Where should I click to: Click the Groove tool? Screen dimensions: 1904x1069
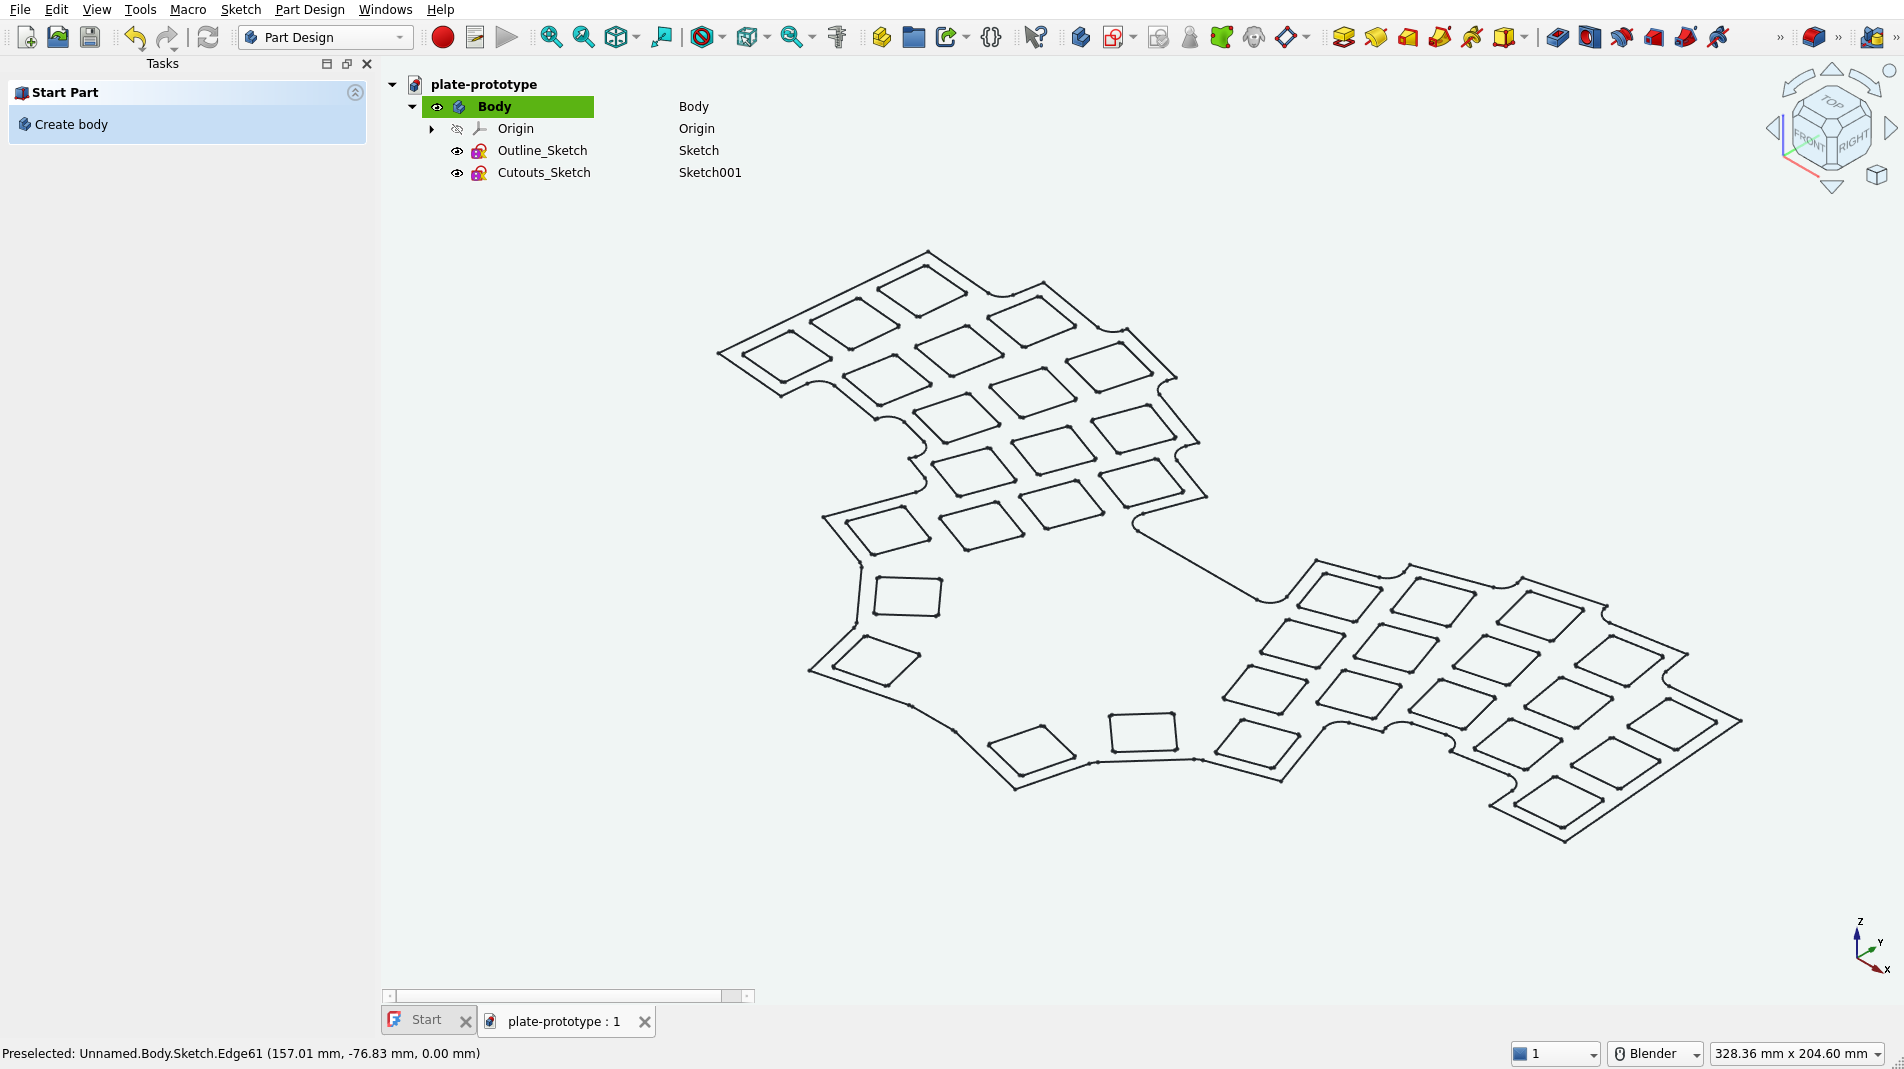(x=1622, y=37)
